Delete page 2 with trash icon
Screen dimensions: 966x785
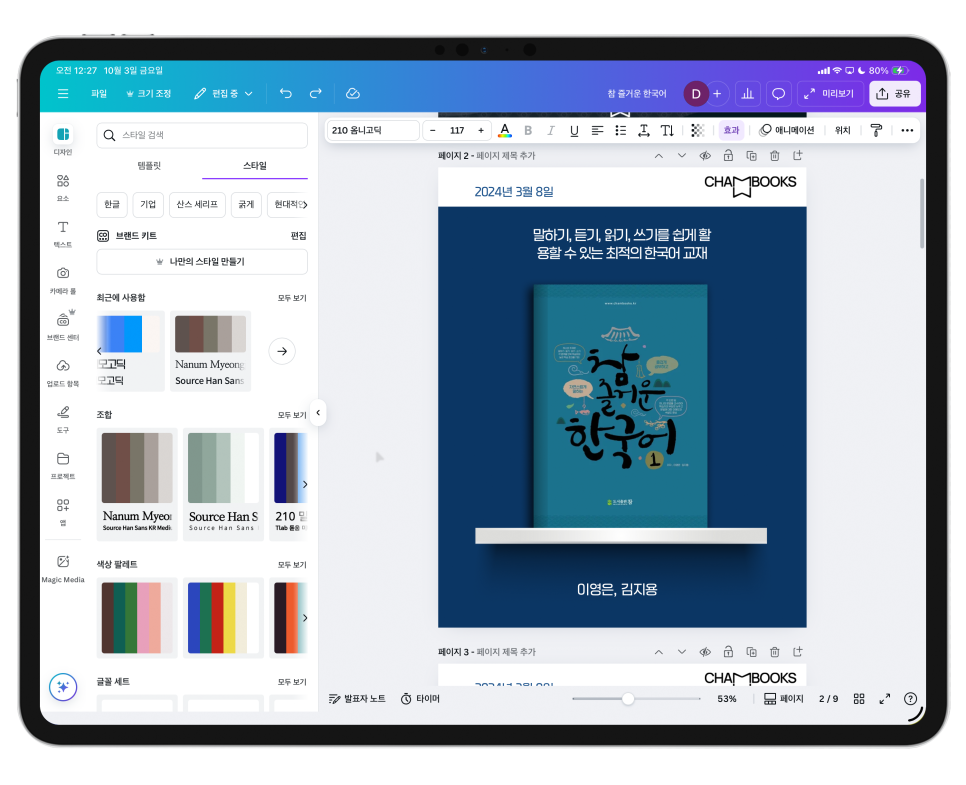774,156
